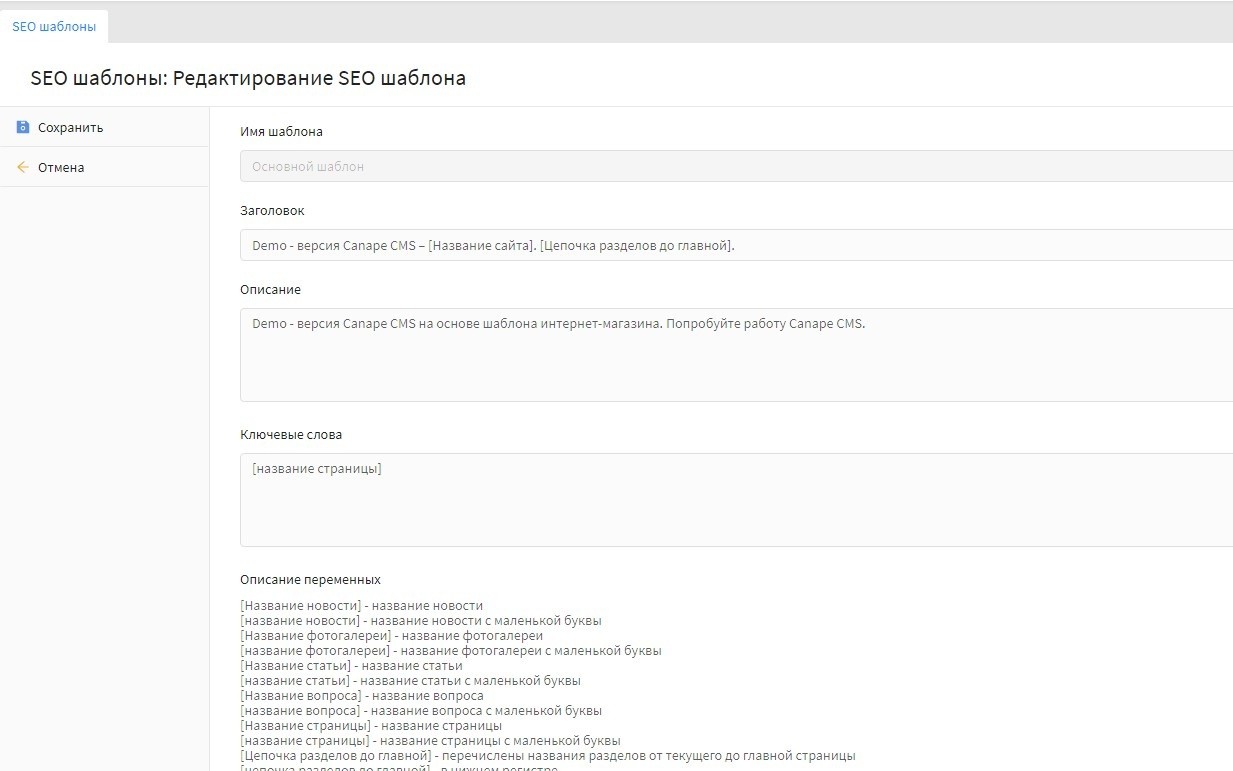Click the capitalized [Название фотогалереи] variable line
The image size is (1233, 771).
click(x=391, y=635)
